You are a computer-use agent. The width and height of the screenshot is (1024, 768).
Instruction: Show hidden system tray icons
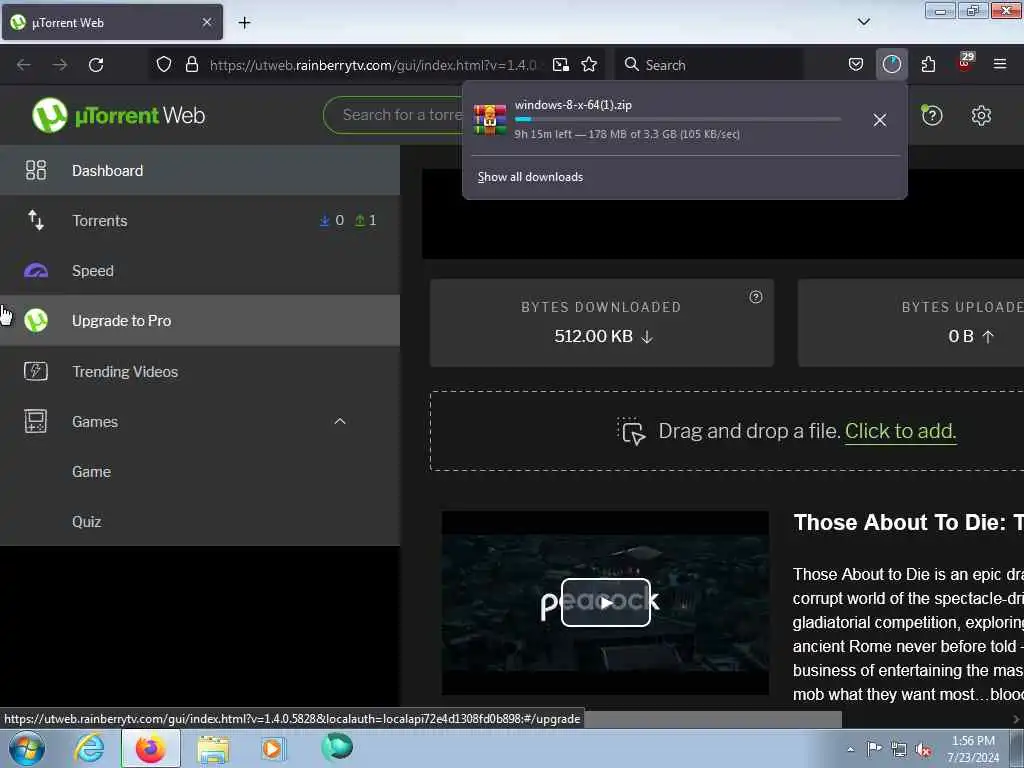pyautogui.click(x=850, y=749)
